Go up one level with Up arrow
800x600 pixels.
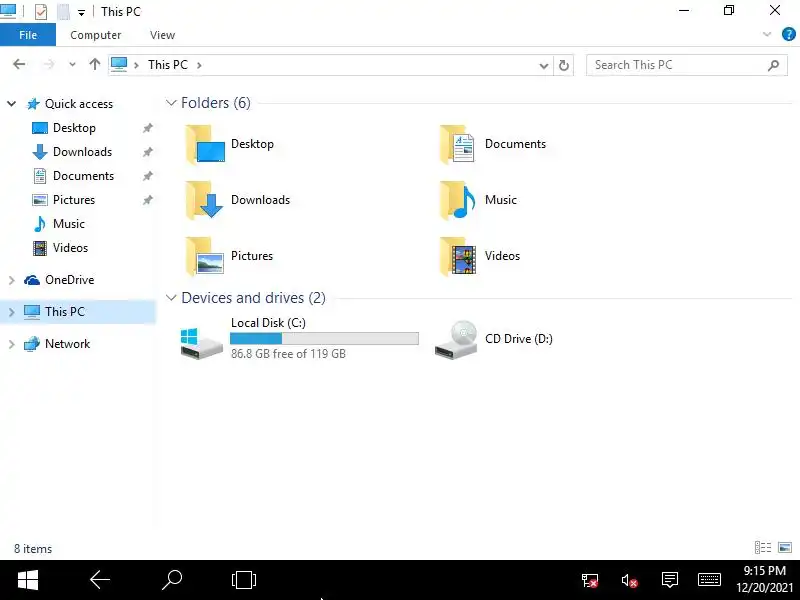tap(94, 64)
